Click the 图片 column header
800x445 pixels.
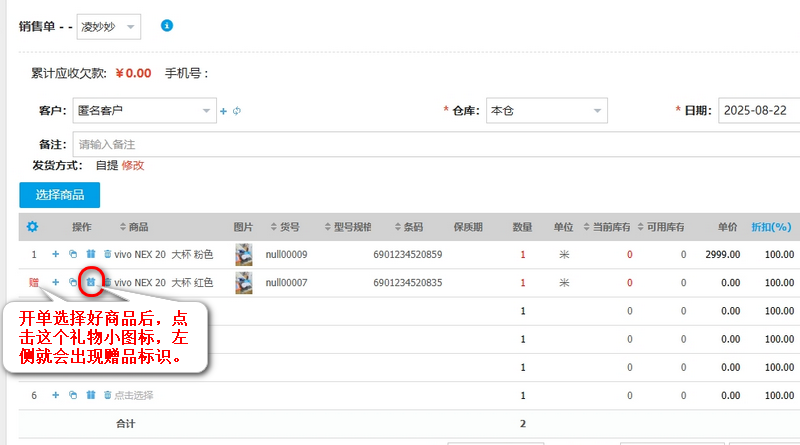243,227
